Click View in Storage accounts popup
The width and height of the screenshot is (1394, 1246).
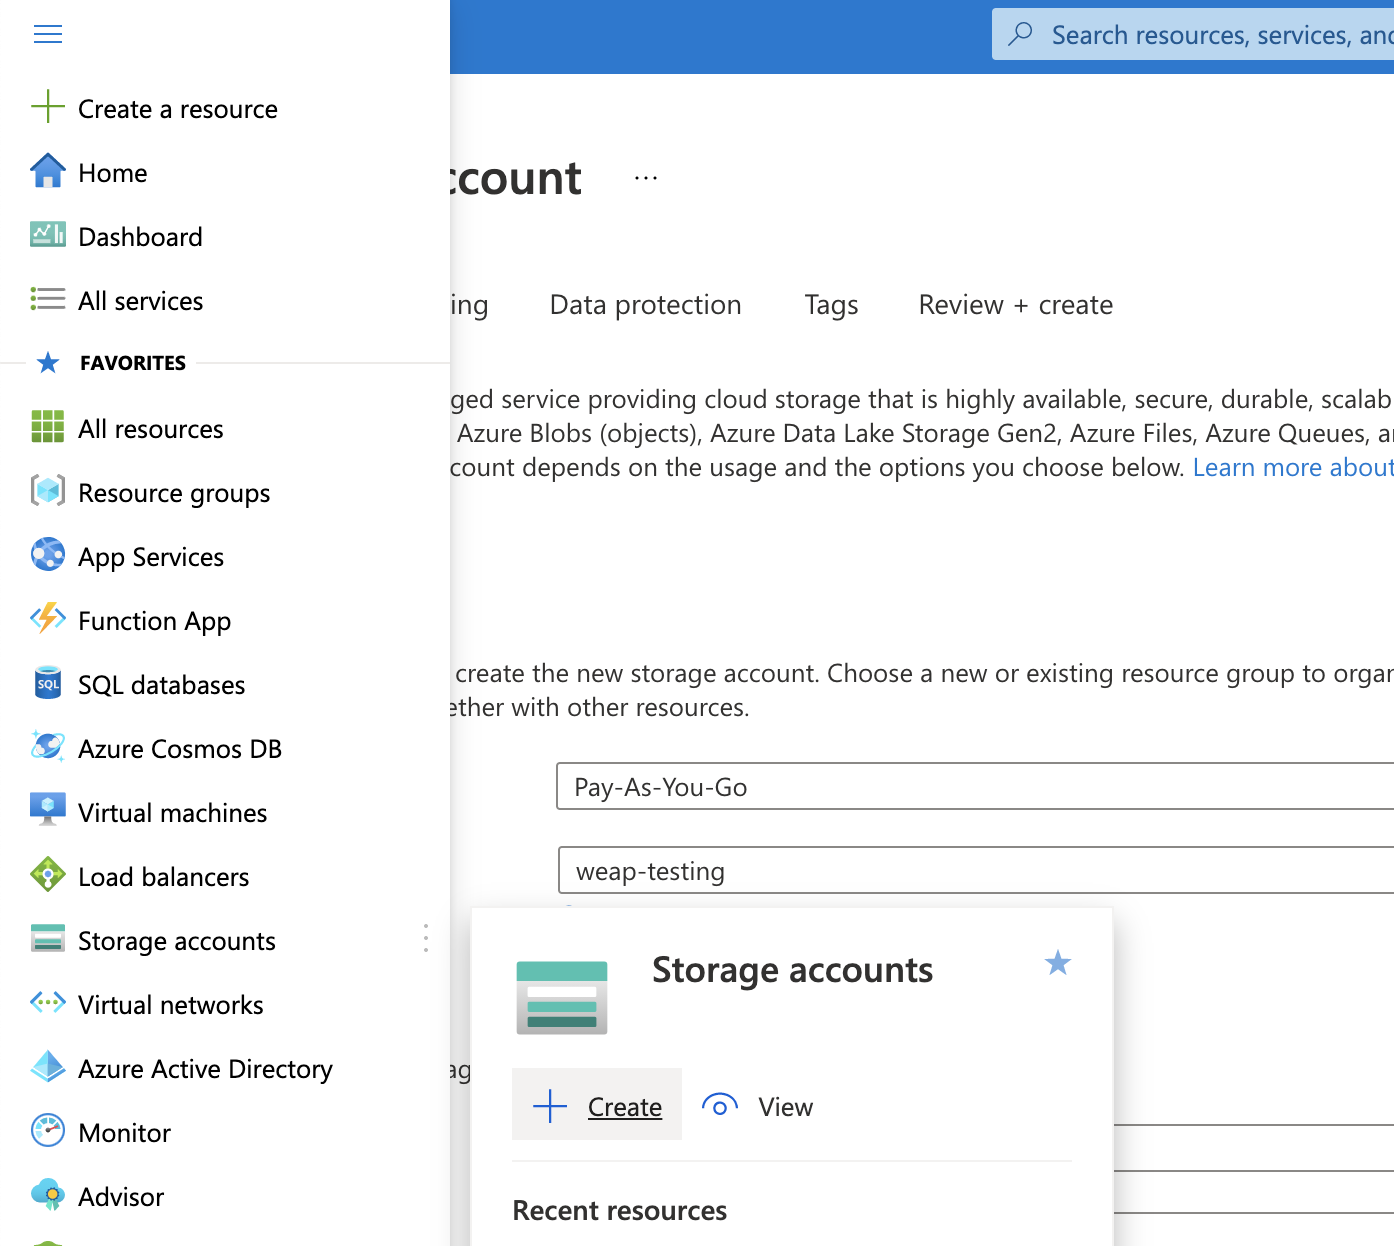pyautogui.click(x=759, y=1106)
